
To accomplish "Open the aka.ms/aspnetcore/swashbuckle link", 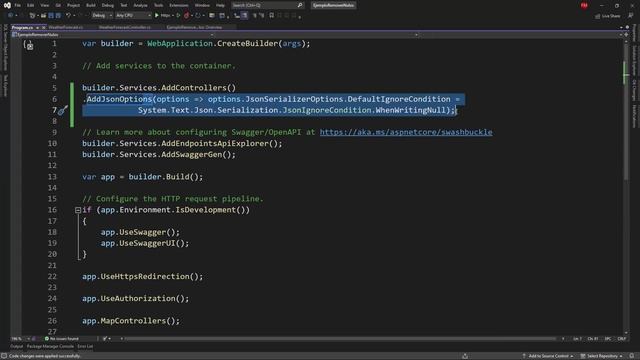I will coord(406,132).
